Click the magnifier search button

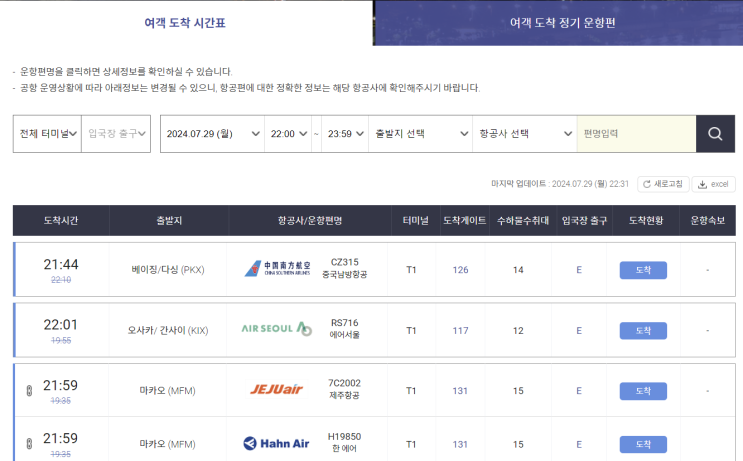(715, 134)
